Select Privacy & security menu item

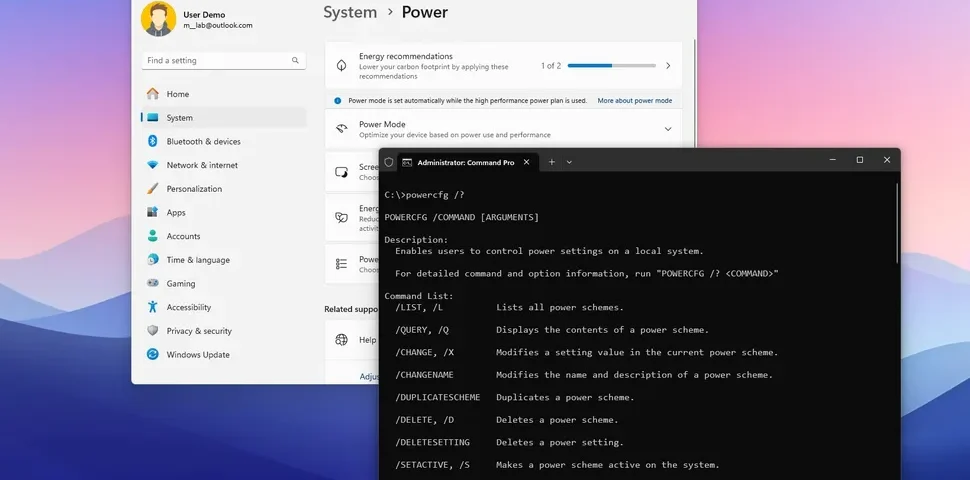pyautogui.click(x=223, y=331)
